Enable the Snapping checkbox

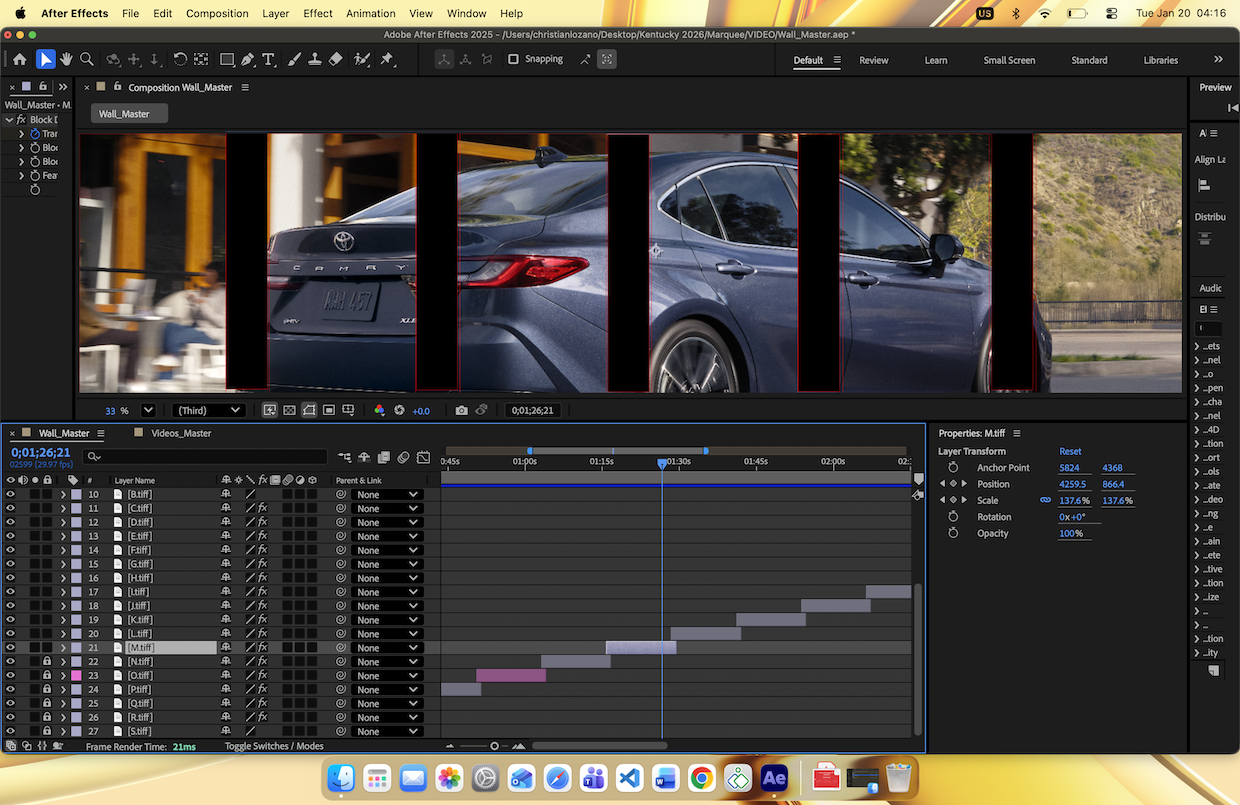(x=513, y=59)
